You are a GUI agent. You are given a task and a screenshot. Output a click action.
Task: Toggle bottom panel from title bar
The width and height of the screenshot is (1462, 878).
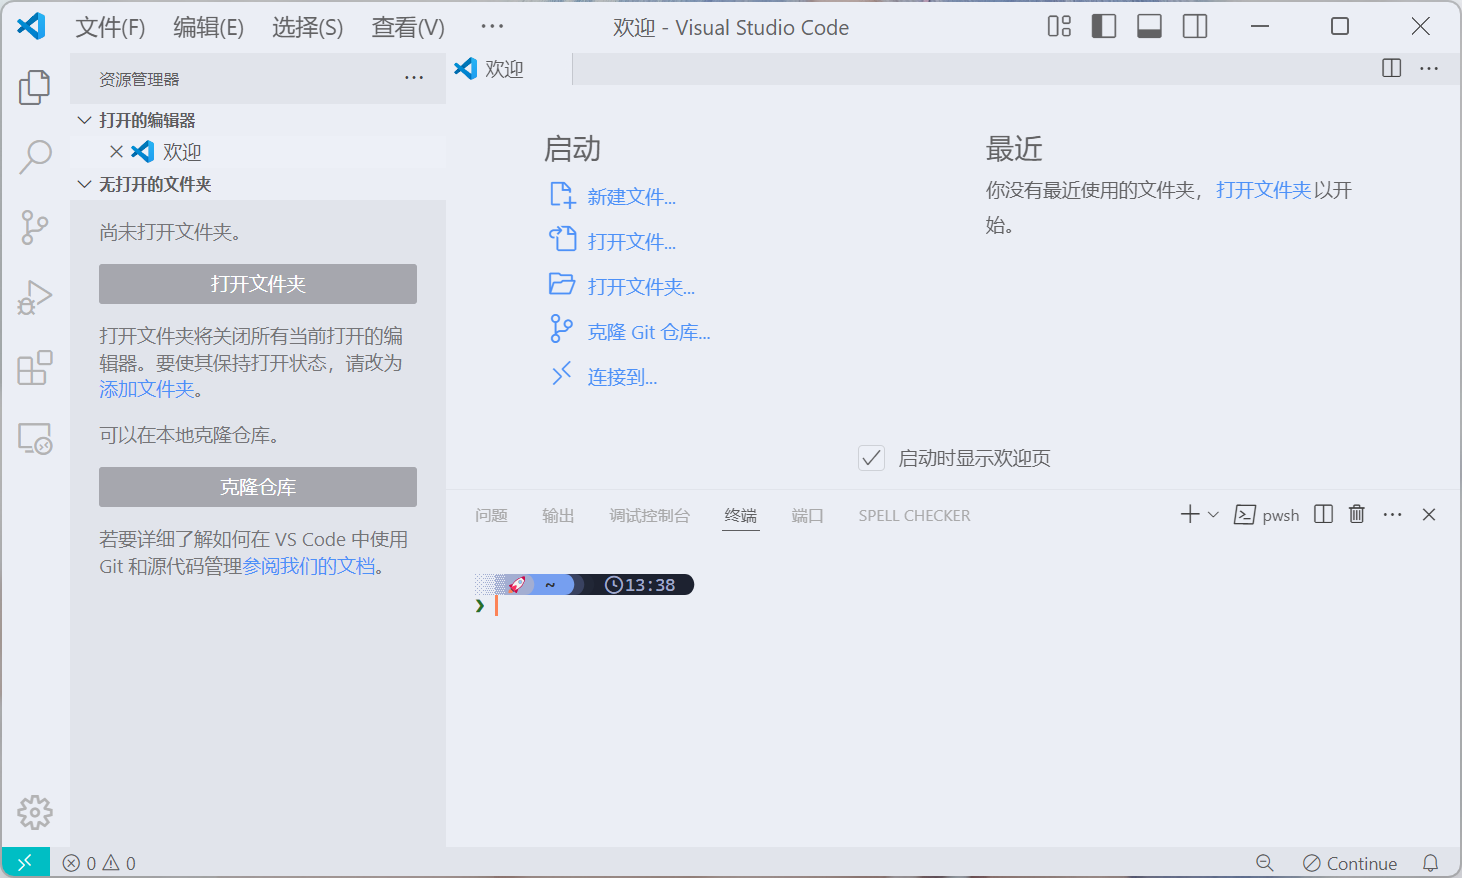click(1150, 27)
